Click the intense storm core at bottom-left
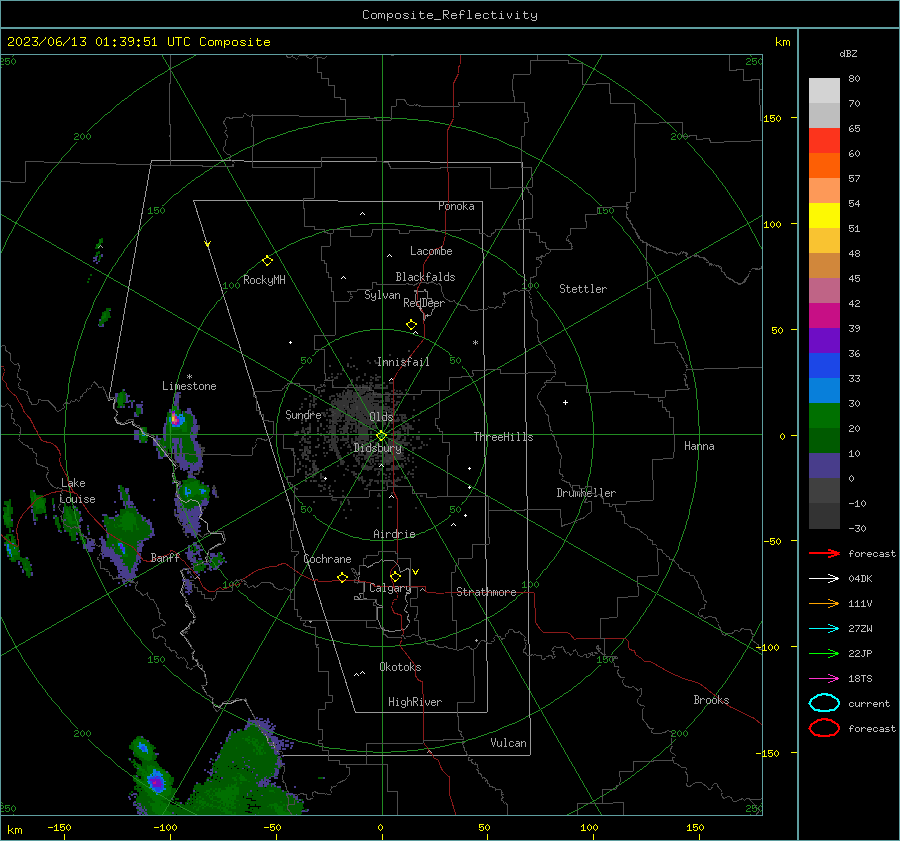This screenshot has height=841, width=900. (x=156, y=781)
